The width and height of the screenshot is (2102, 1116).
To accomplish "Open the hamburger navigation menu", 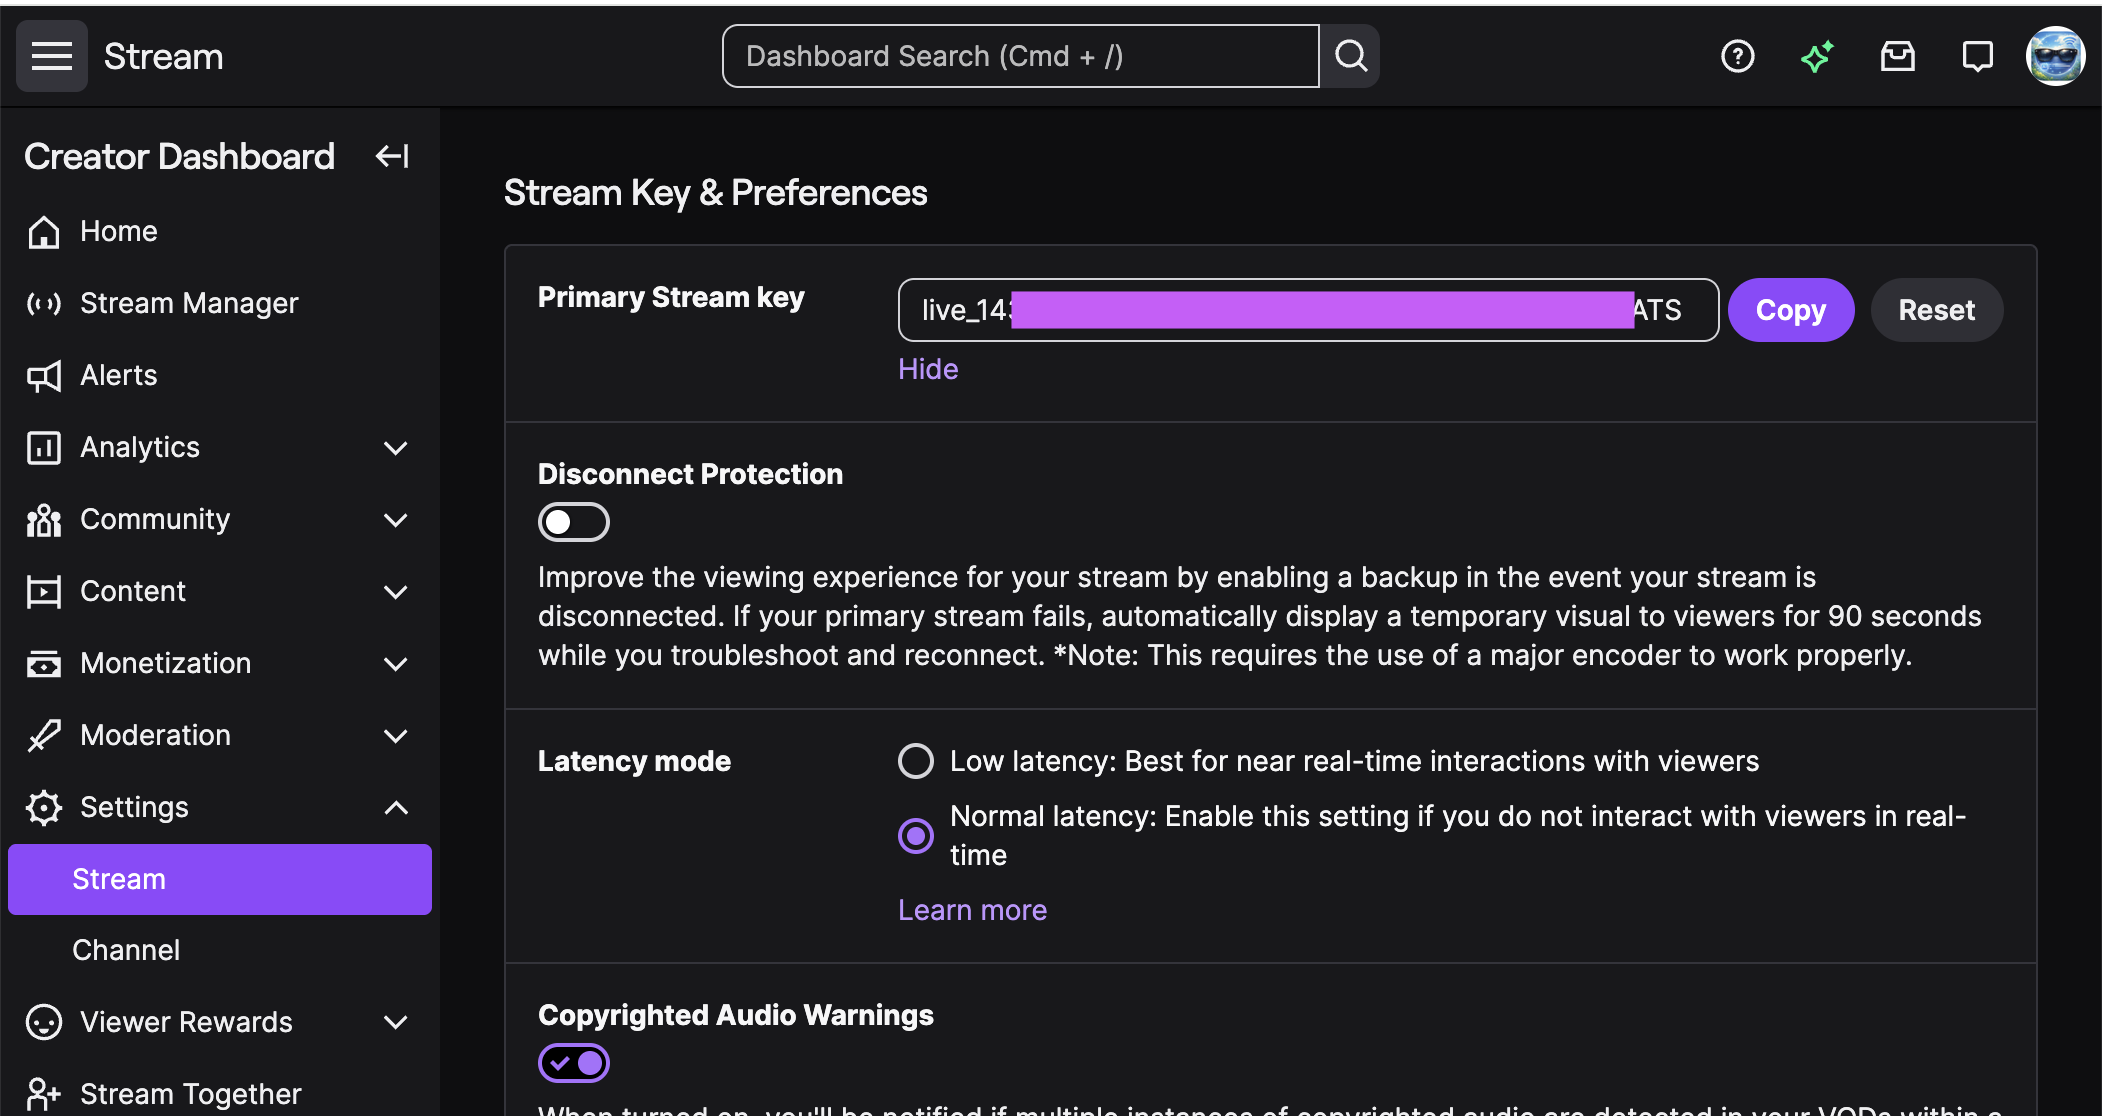I will pyautogui.click(x=52, y=56).
